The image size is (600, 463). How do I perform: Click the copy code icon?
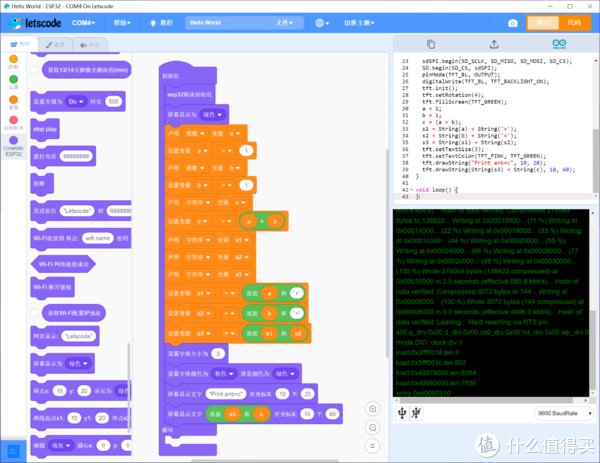(431, 44)
